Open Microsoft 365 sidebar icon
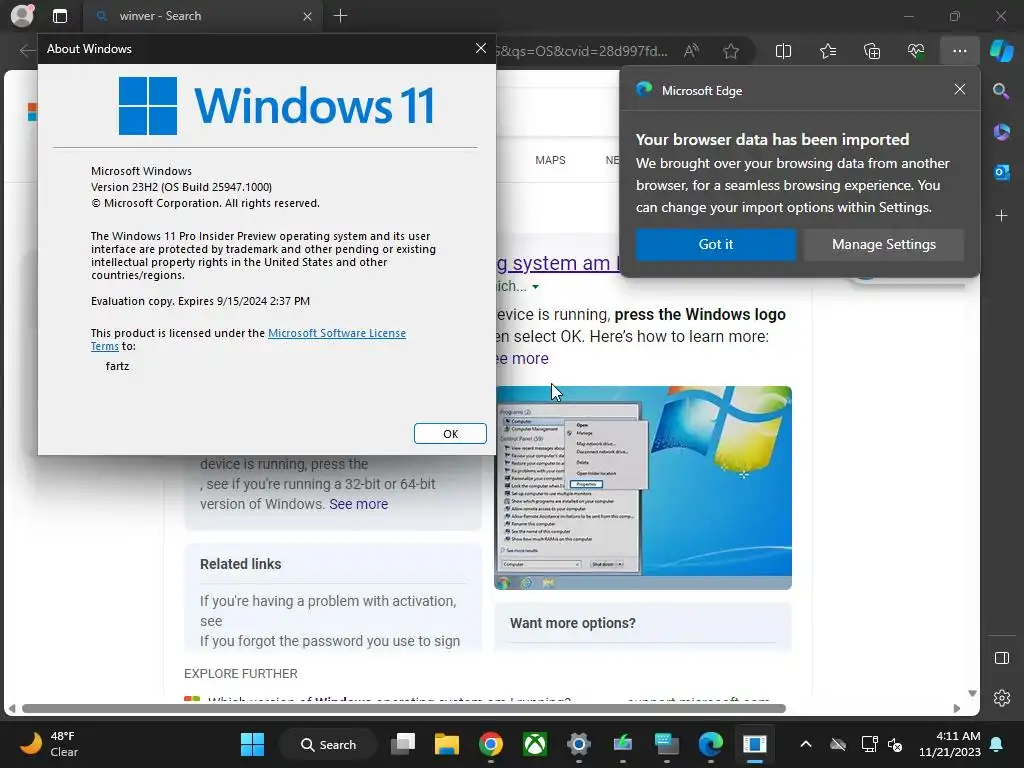Image resolution: width=1024 pixels, height=768 pixels. 1001,131
